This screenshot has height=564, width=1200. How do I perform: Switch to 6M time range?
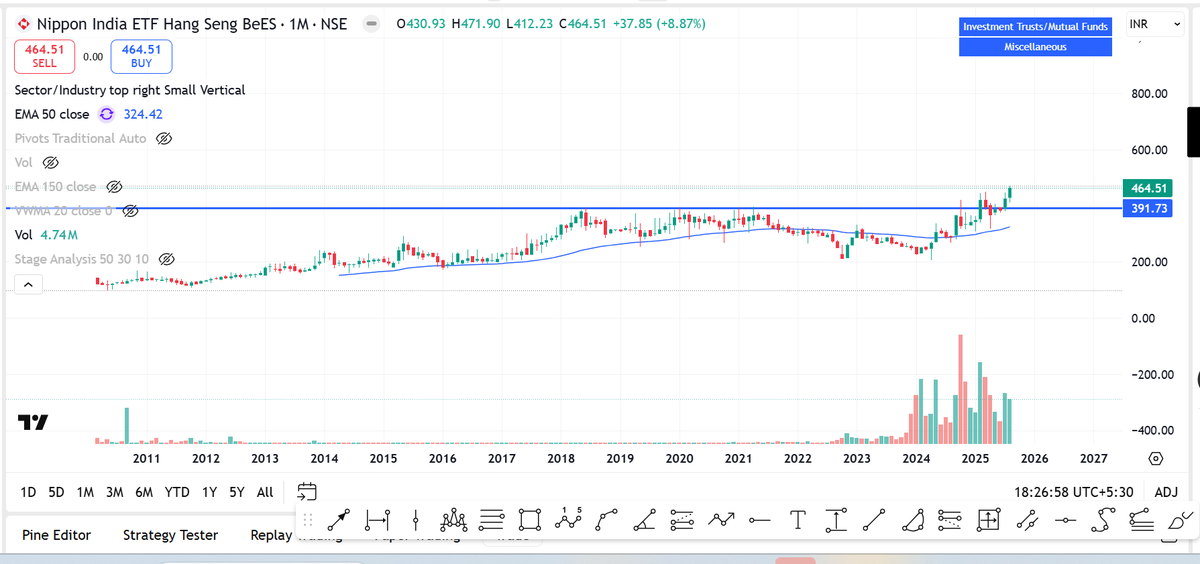click(145, 492)
